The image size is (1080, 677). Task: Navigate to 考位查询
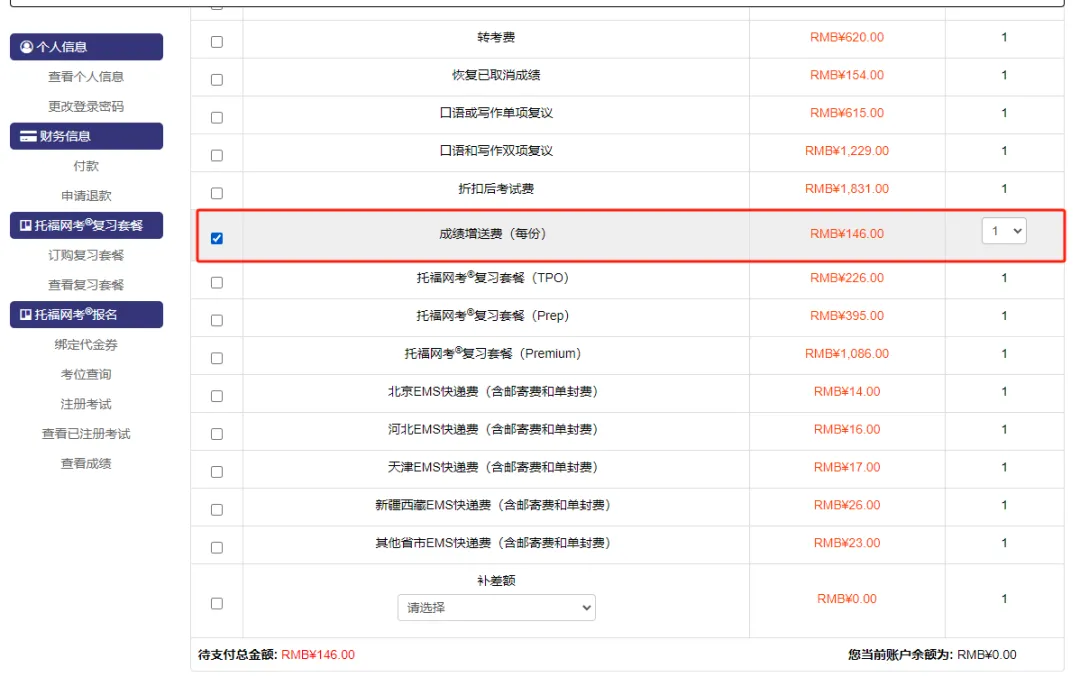coord(86,374)
